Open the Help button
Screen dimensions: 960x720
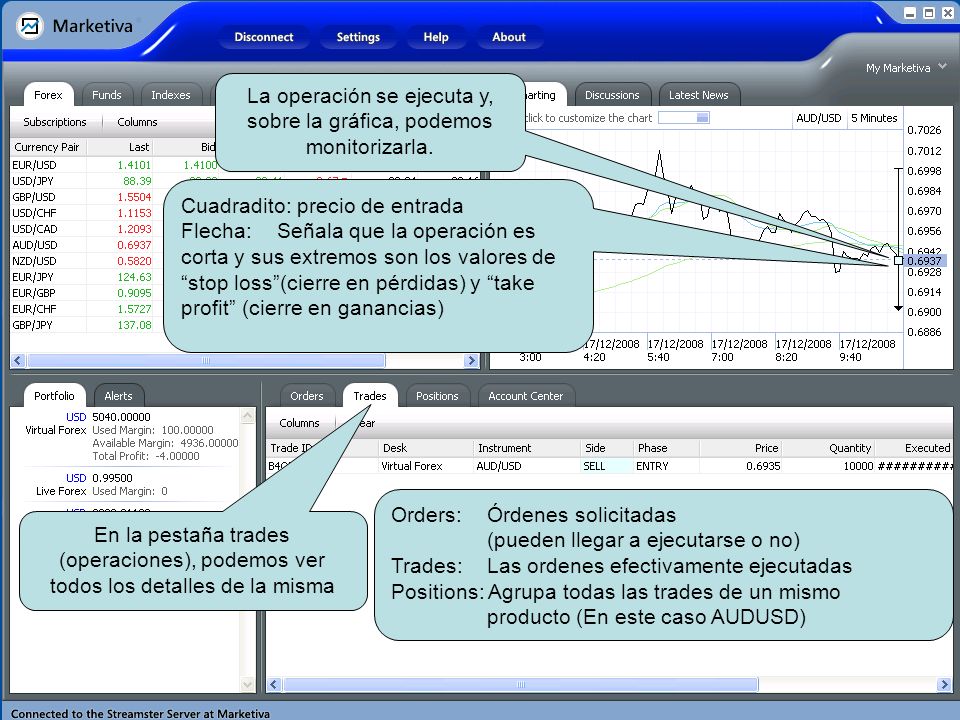[436, 37]
